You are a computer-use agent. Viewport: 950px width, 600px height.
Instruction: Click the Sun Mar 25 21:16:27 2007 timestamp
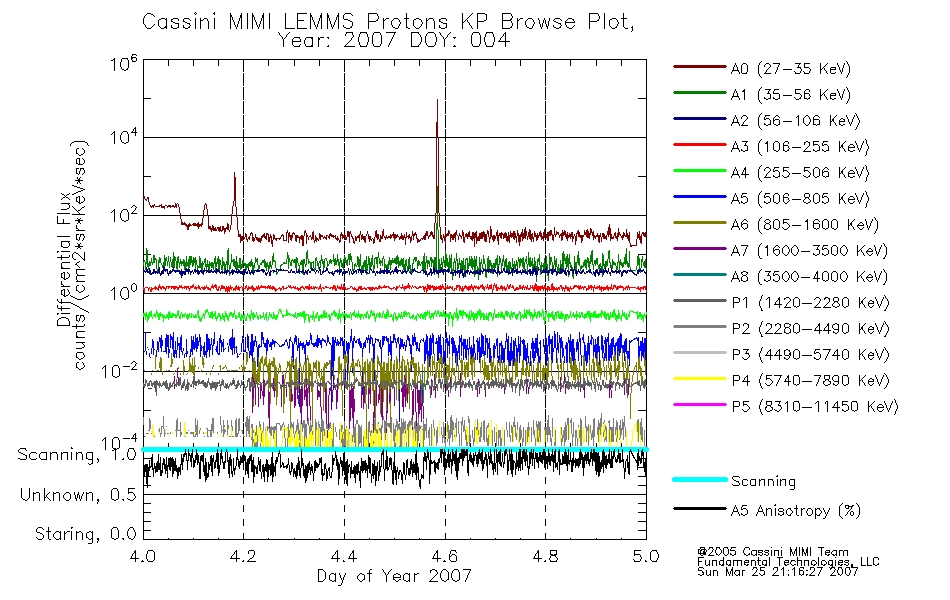(x=778, y=572)
